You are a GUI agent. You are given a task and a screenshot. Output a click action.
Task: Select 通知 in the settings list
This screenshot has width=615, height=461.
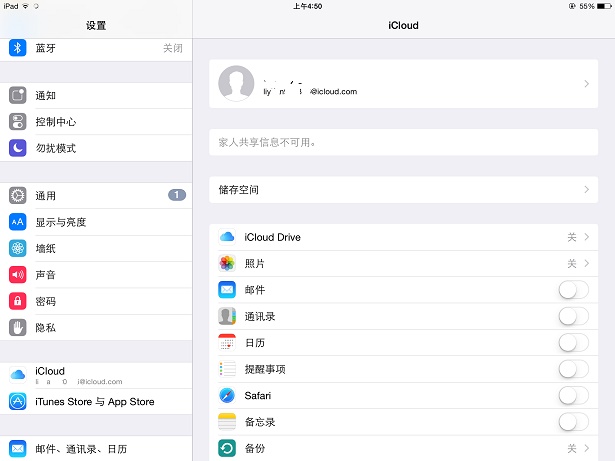tap(96, 95)
